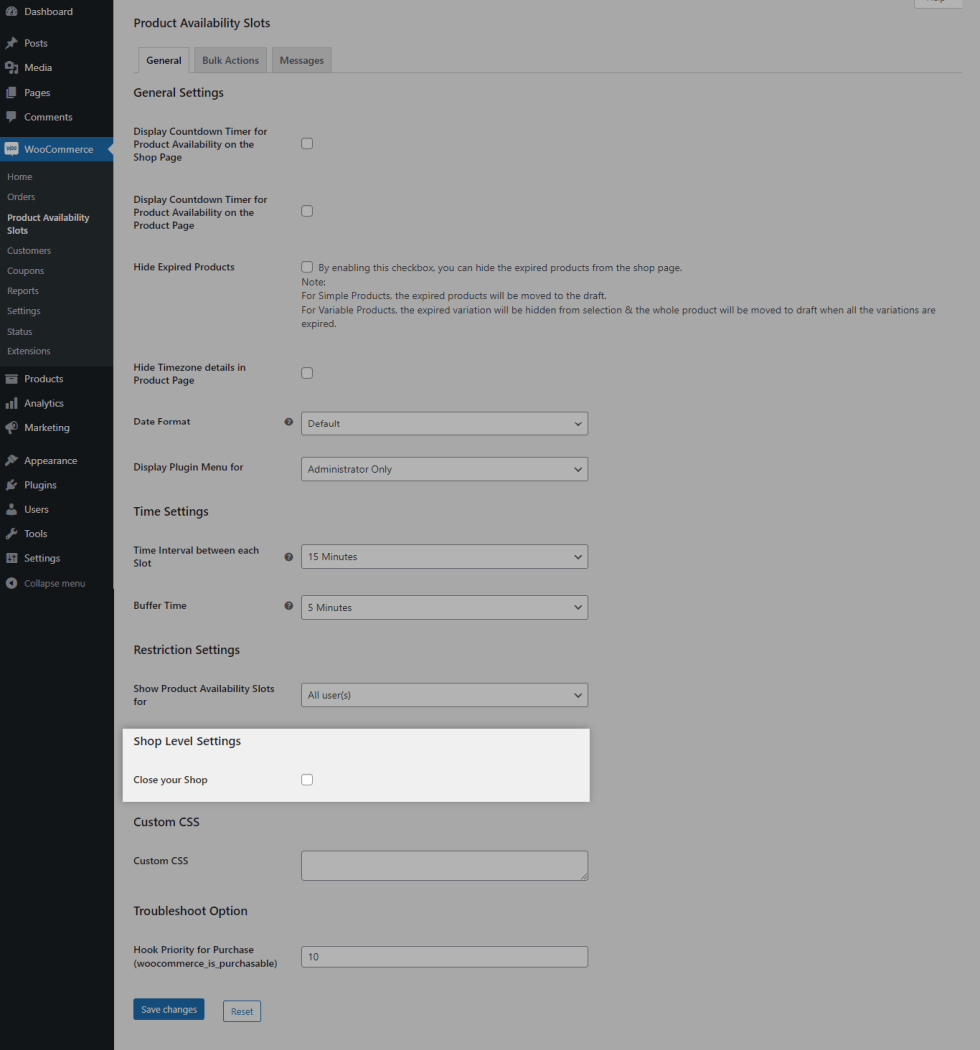This screenshot has height=1050, width=980.
Task: Open the Buffer Time dropdown
Action: (444, 608)
